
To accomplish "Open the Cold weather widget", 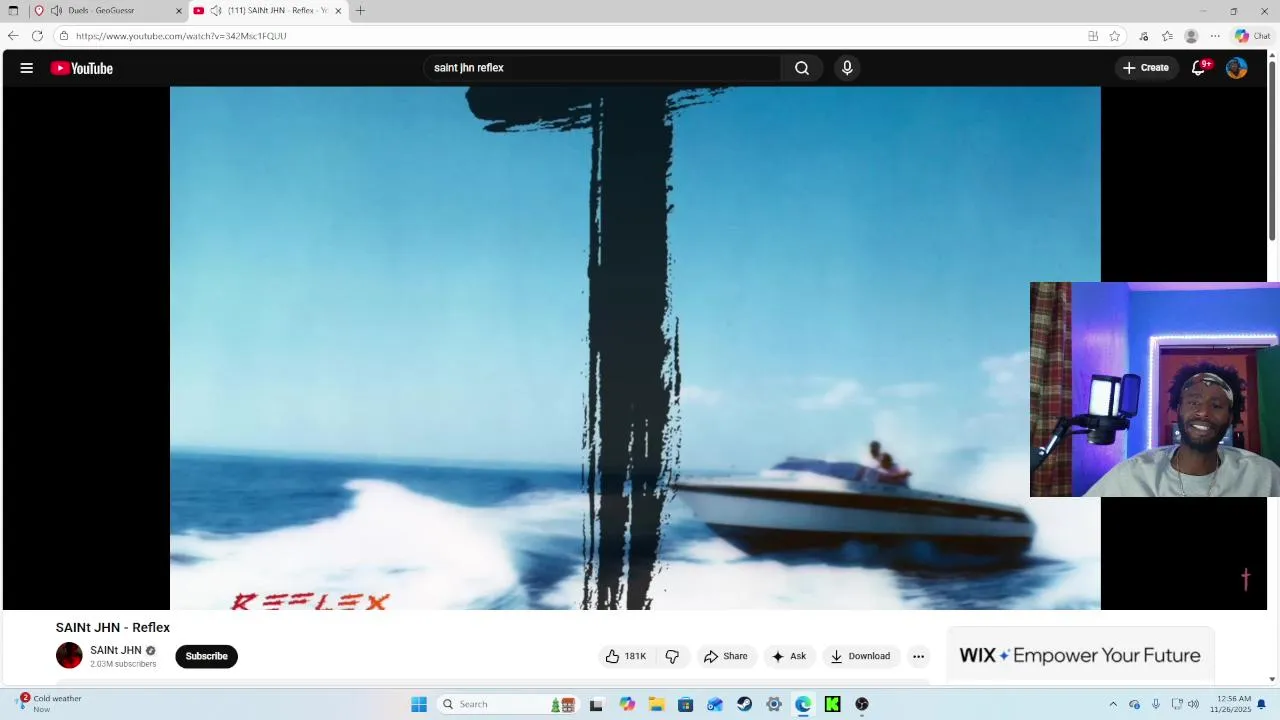I will 48,704.
